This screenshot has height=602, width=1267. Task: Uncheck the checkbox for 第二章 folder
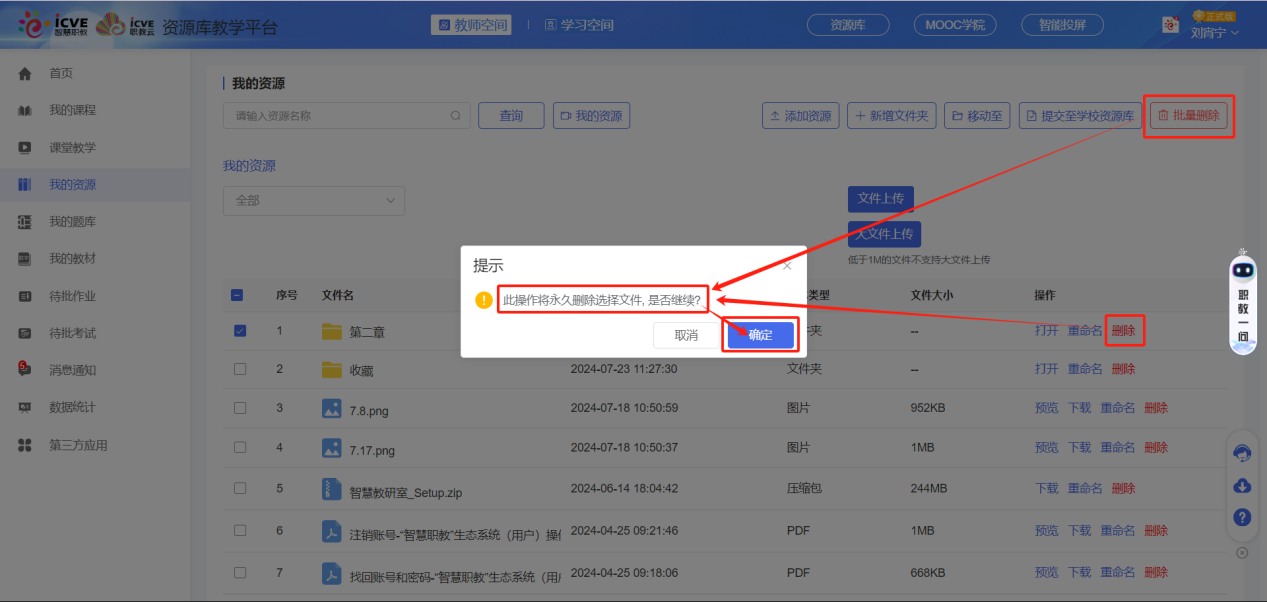240,330
